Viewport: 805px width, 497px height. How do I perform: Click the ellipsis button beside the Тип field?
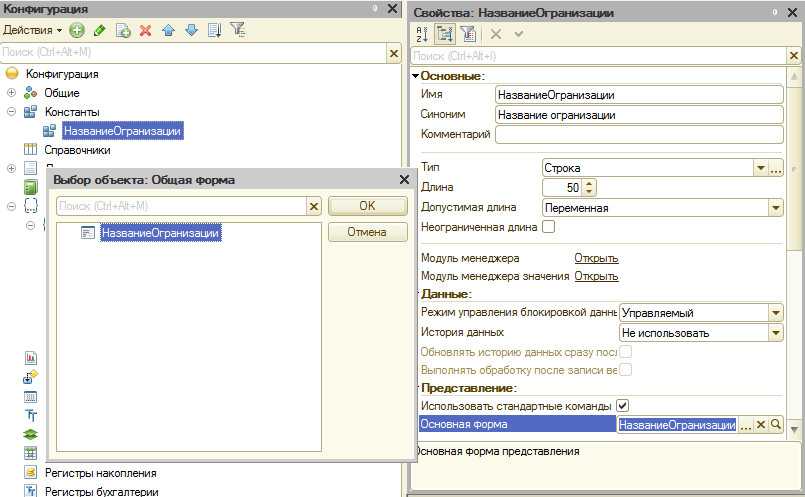(x=776, y=168)
